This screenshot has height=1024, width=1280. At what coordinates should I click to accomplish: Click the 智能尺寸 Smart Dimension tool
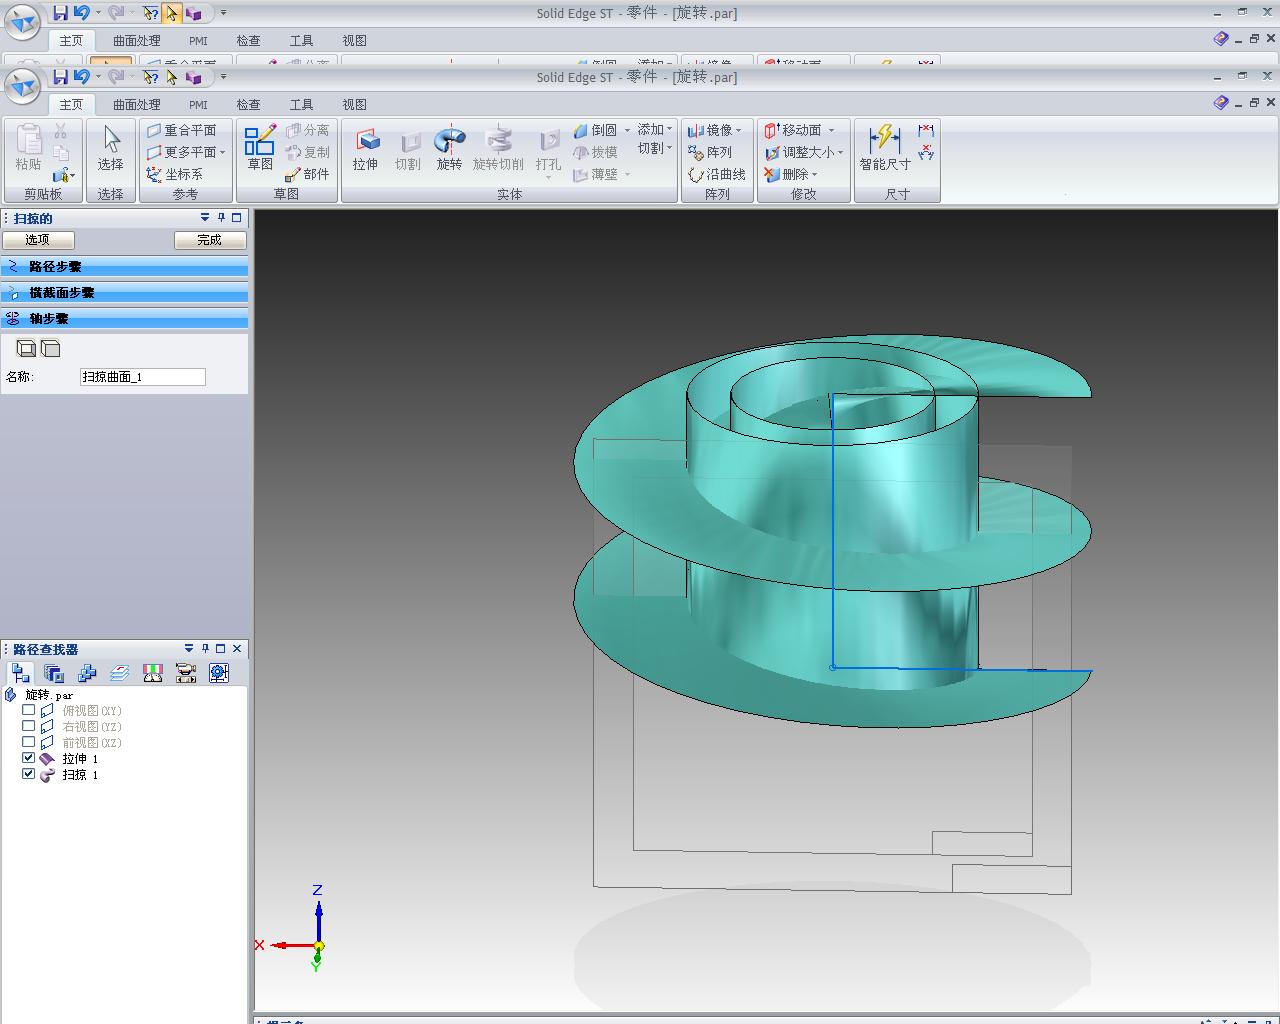[885, 150]
